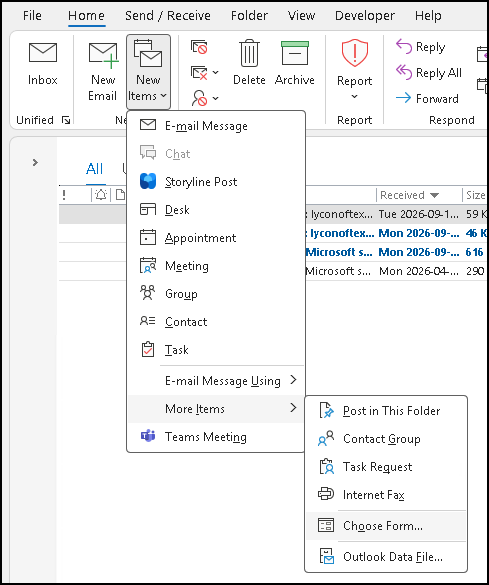Click the Report shield icon

354,53
